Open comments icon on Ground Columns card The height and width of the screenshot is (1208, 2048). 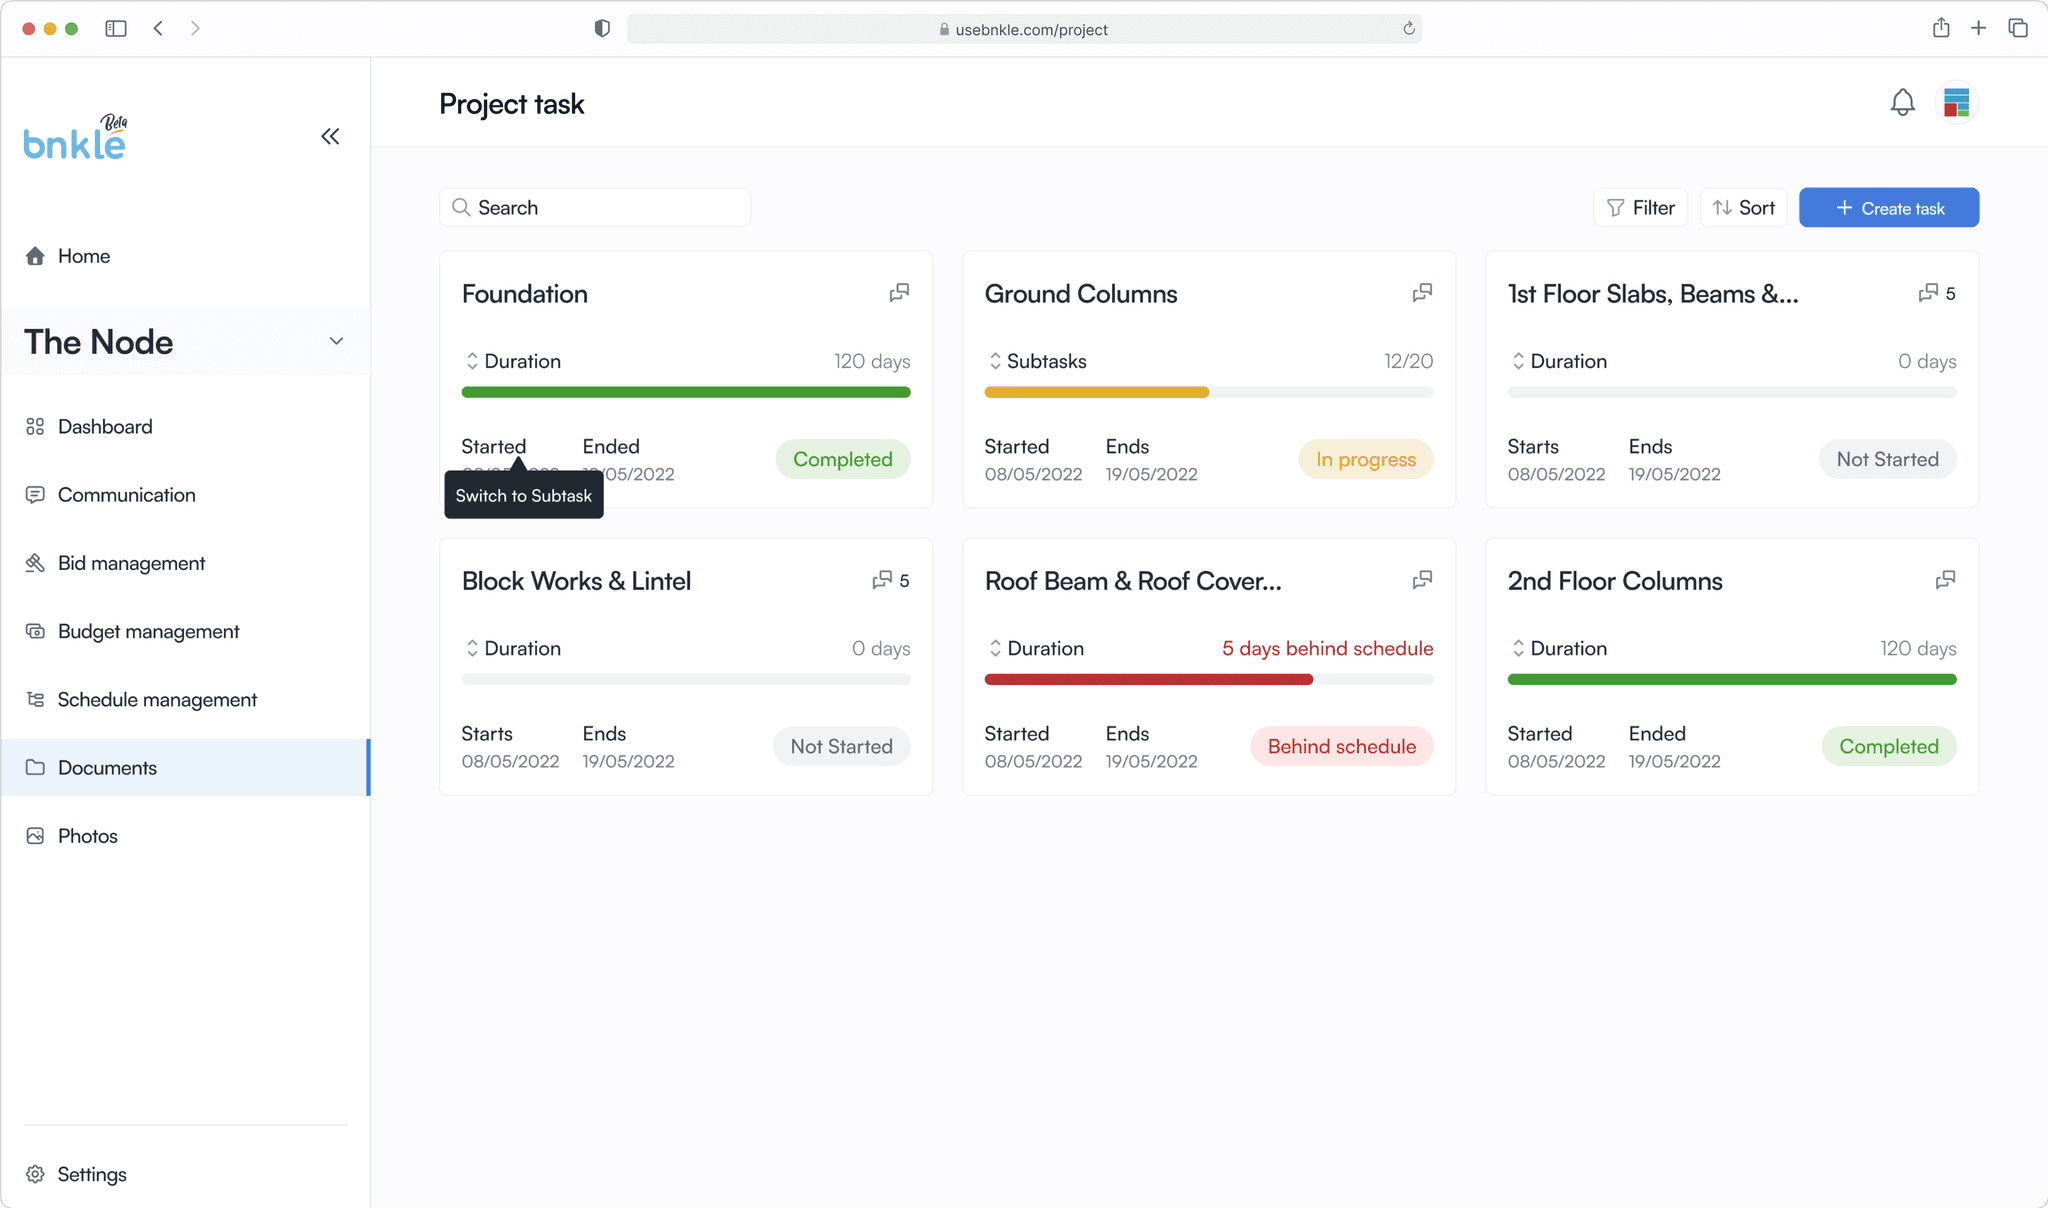pos(1422,293)
